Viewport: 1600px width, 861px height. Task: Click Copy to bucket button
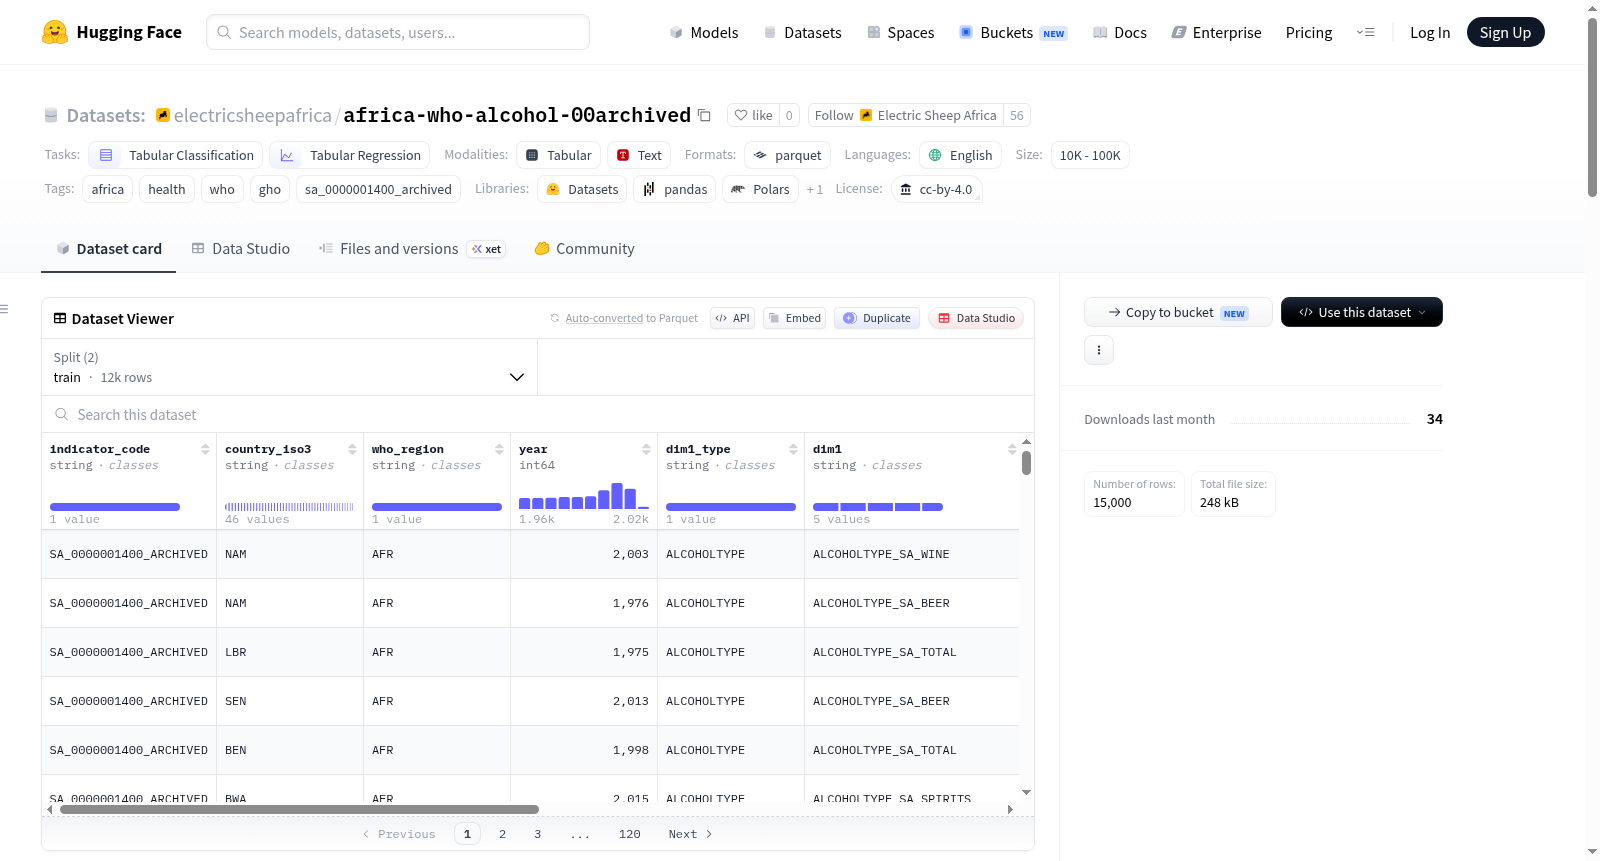(1178, 312)
